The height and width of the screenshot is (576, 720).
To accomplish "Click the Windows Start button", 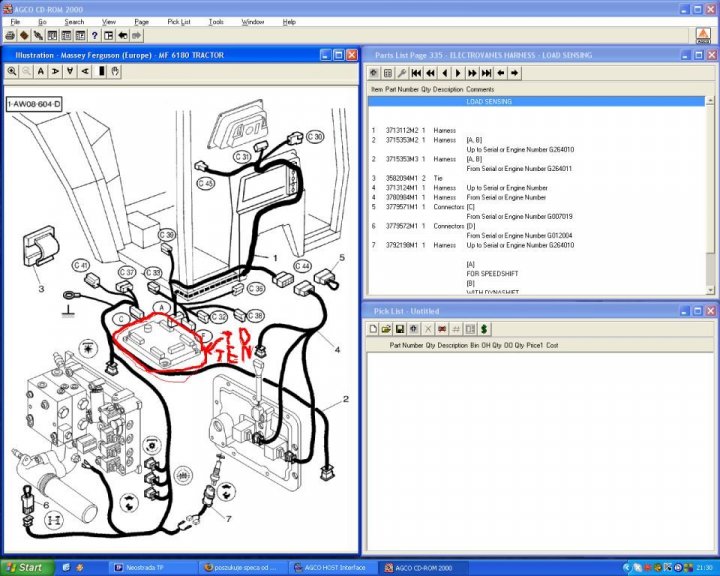I will pyautogui.click(x=24, y=567).
